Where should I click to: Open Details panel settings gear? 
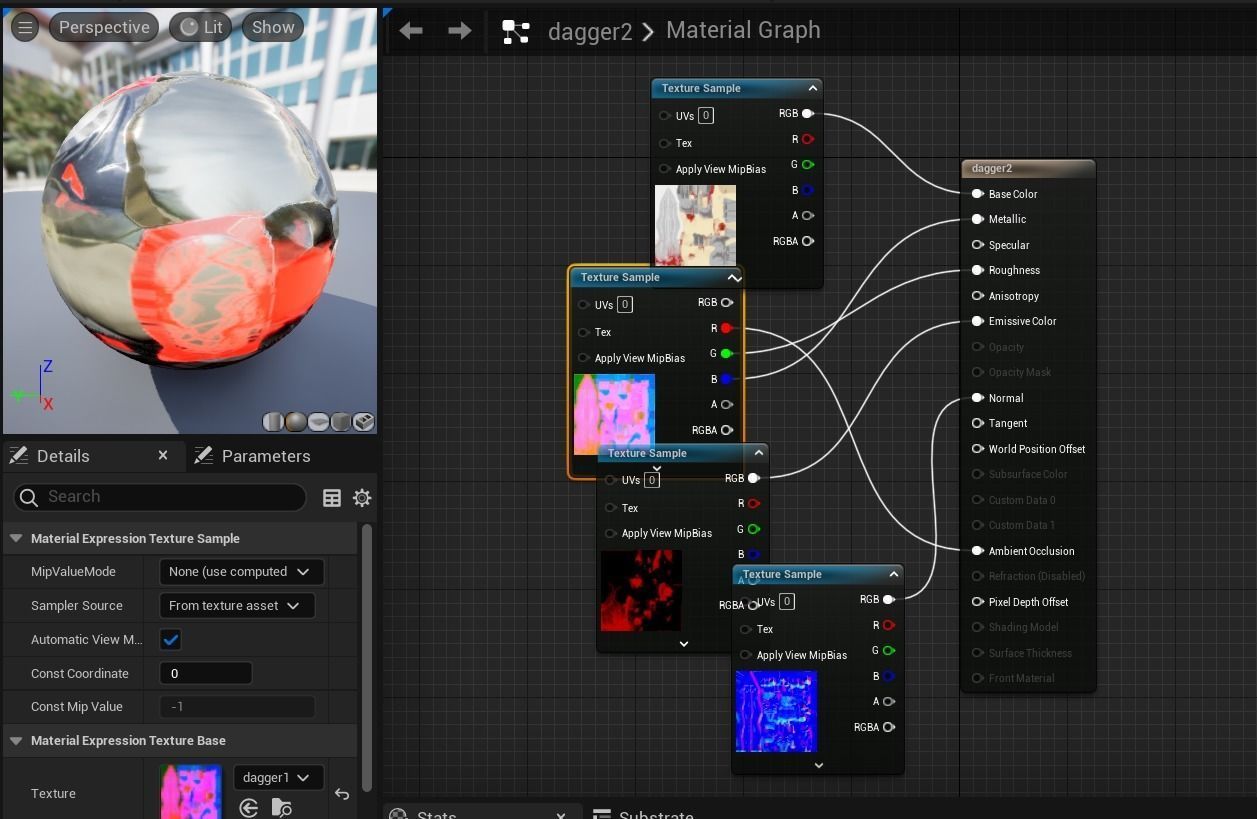pyautogui.click(x=362, y=498)
